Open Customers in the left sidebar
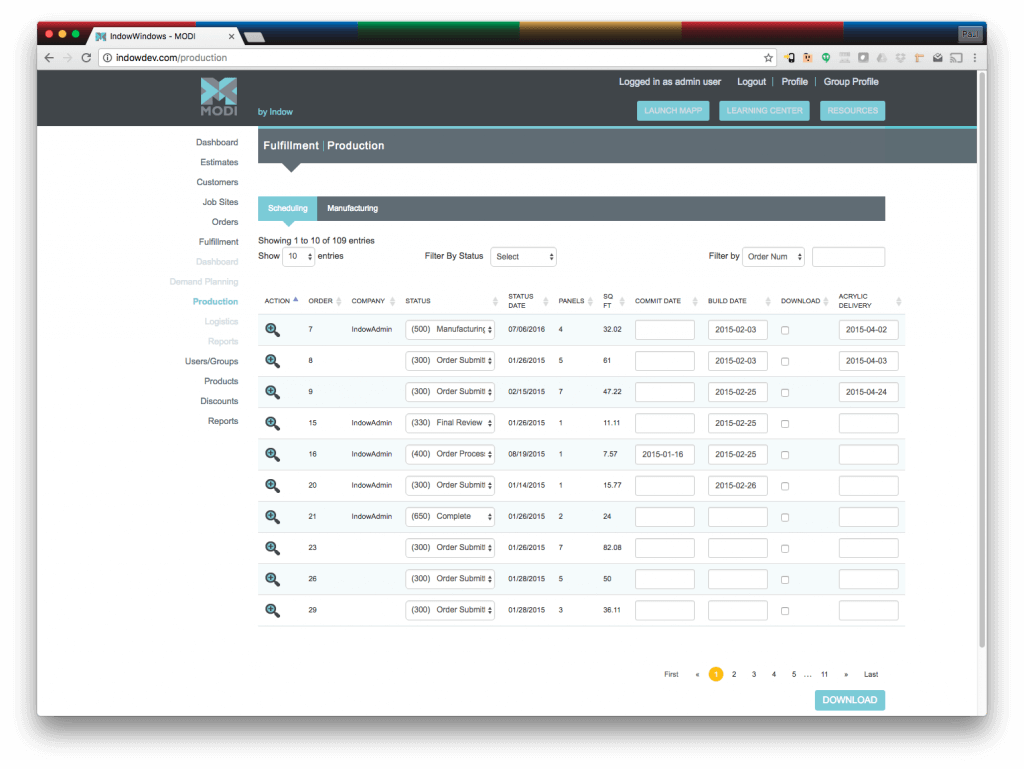Image resolution: width=1024 pixels, height=769 pixels. point(217,182)
